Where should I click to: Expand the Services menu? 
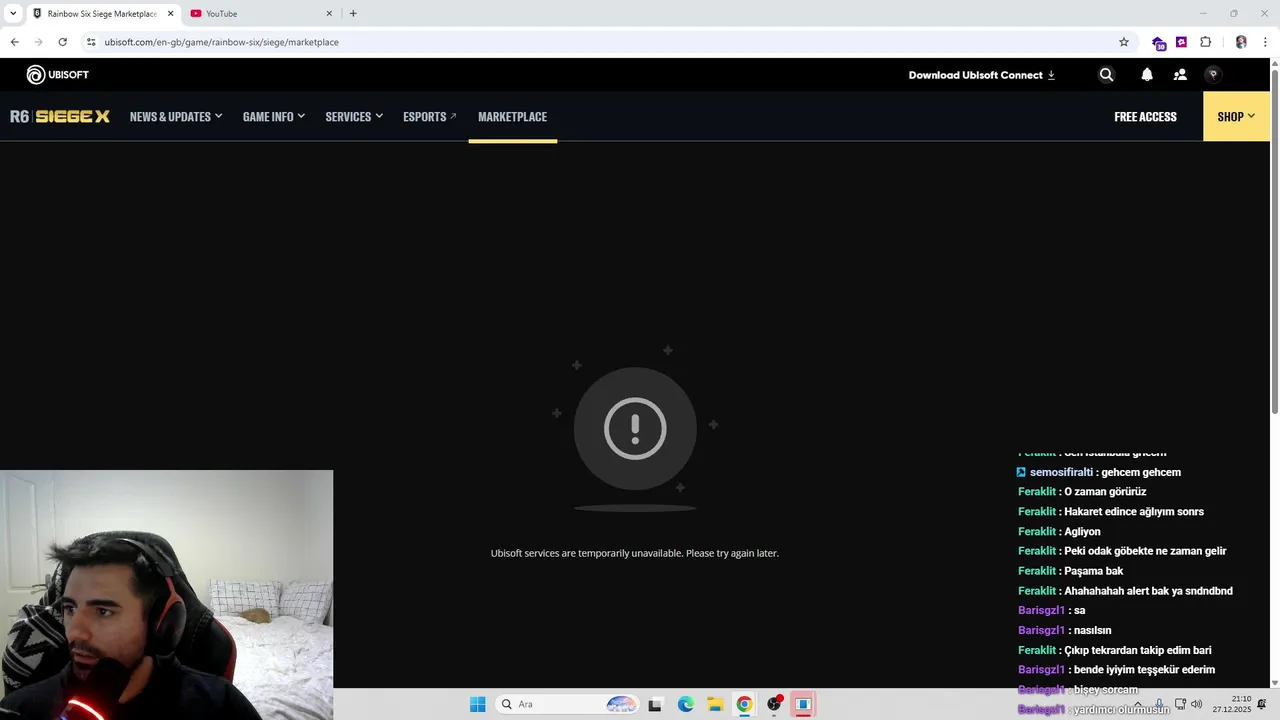tap(354, 117)
